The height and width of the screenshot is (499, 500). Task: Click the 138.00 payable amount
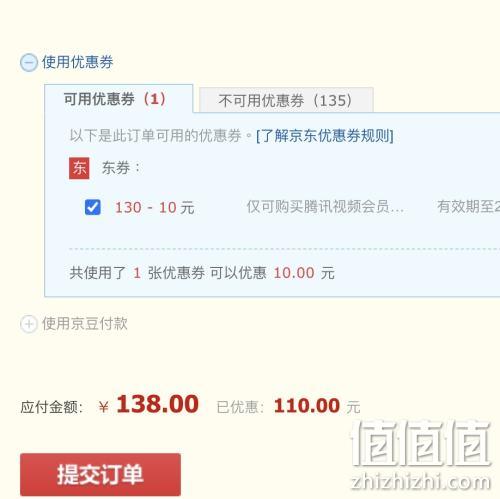tap(157, 404)
